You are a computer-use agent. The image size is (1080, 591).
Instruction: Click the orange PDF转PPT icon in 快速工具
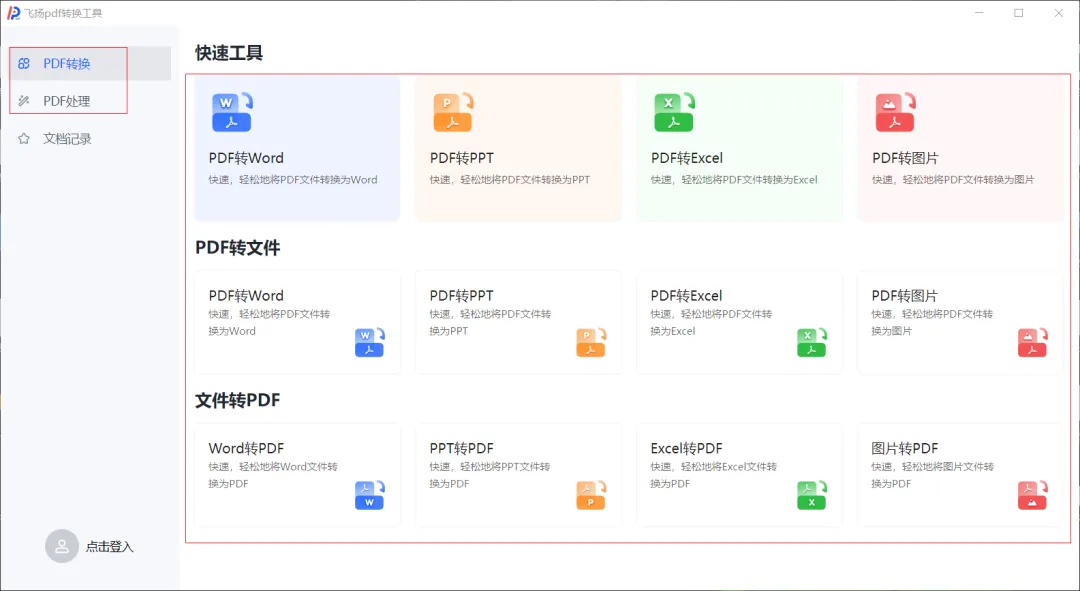click(x=452, y=113)
